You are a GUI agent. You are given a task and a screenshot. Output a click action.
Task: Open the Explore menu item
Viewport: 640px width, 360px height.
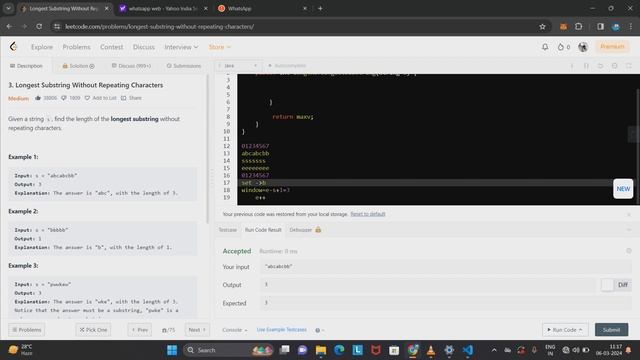(42, 47)
